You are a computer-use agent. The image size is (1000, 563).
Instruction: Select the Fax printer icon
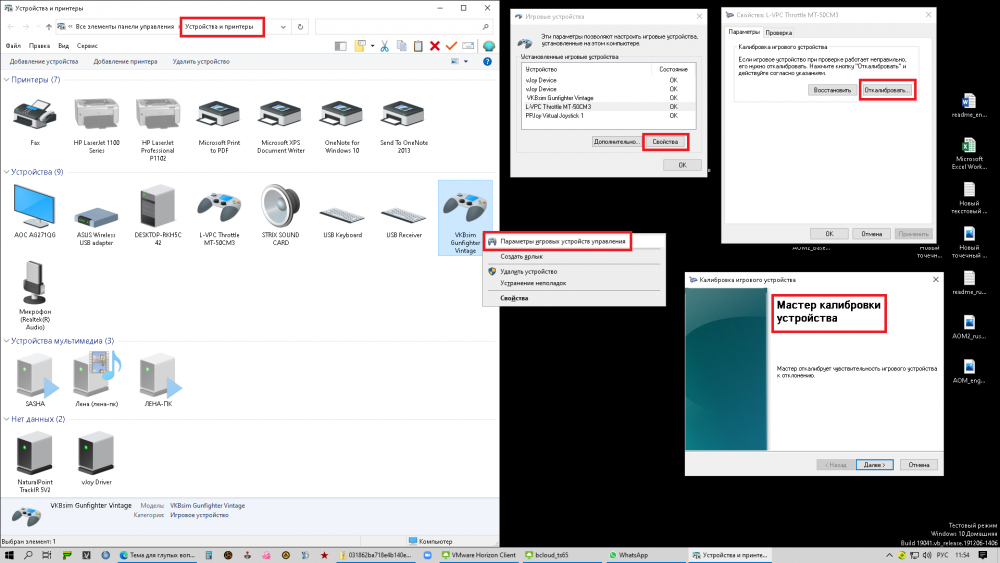[x=35, y=122]
